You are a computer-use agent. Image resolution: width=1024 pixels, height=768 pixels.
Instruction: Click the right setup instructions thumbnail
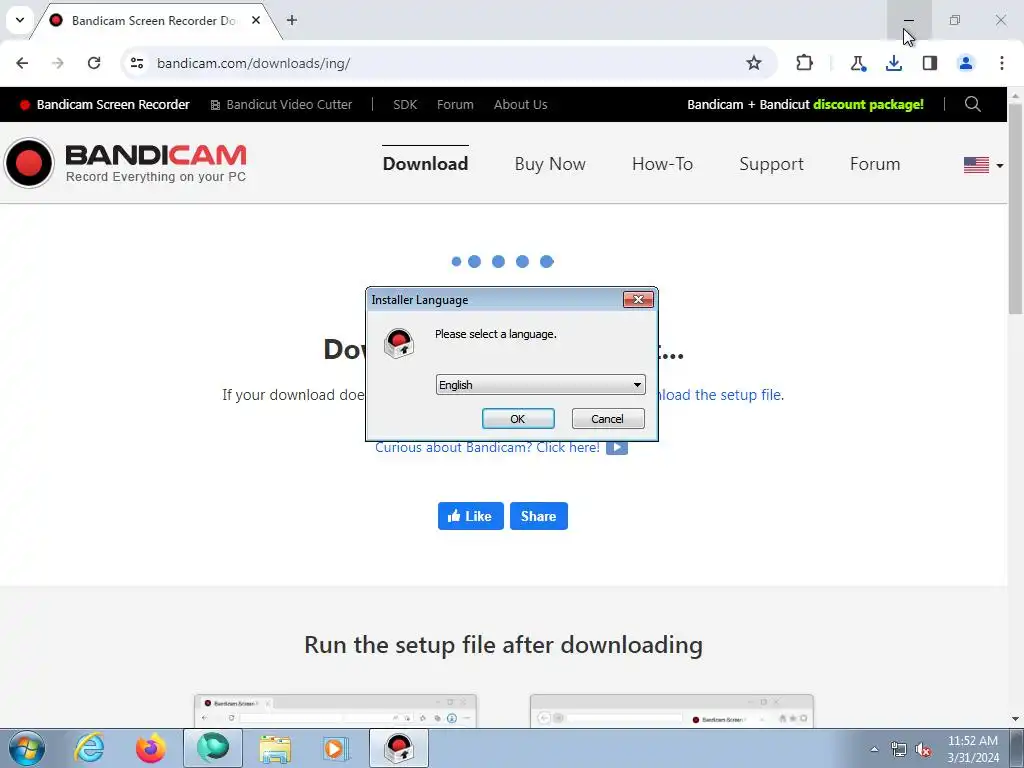point(671,711)
